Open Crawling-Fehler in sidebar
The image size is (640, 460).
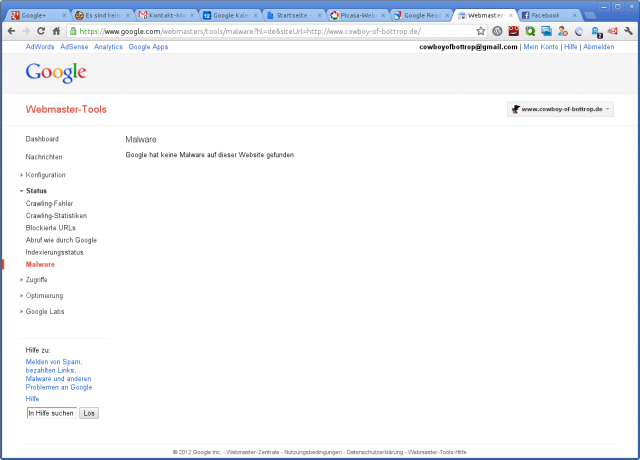[x=49, y=203]
